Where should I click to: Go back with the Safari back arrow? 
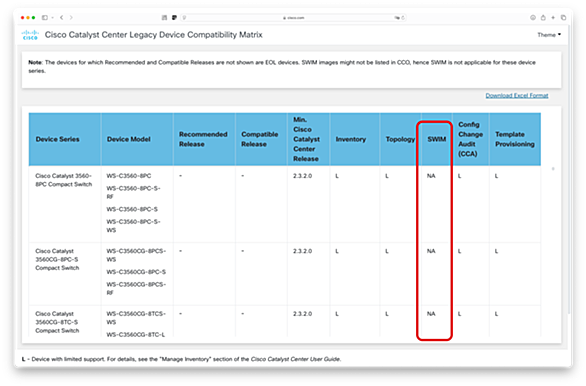pyautogui.click(x=62, y=18)
